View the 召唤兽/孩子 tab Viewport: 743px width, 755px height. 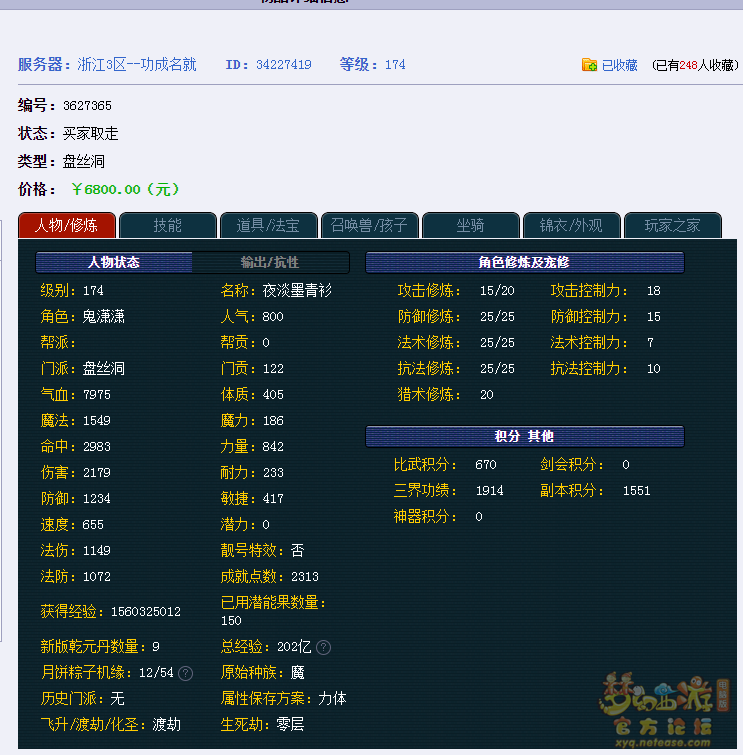[369, 225]
